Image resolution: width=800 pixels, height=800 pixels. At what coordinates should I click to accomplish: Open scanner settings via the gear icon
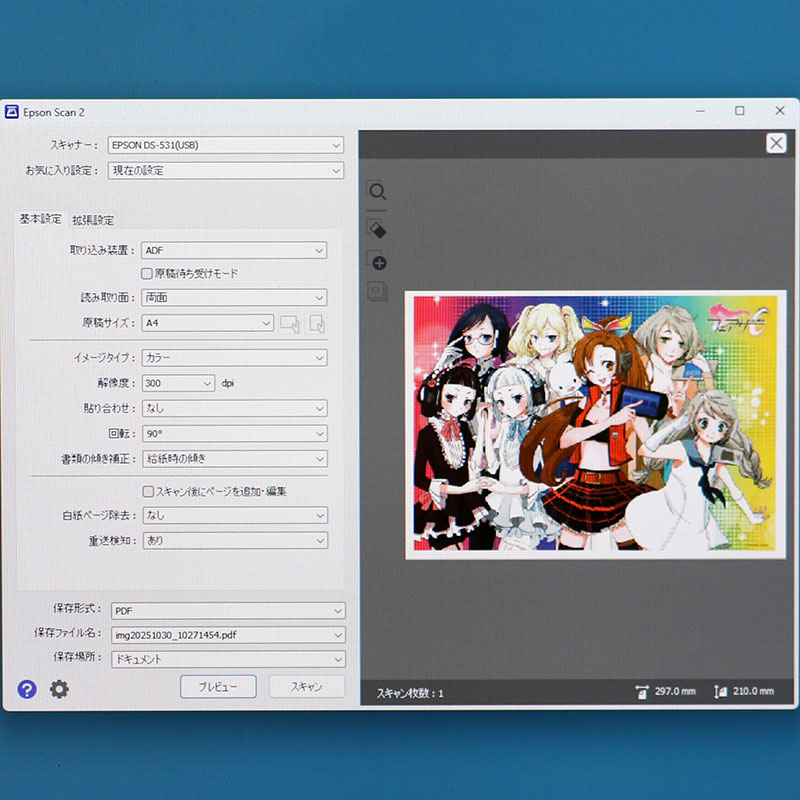pyautogui.click(x=57, y=689)
